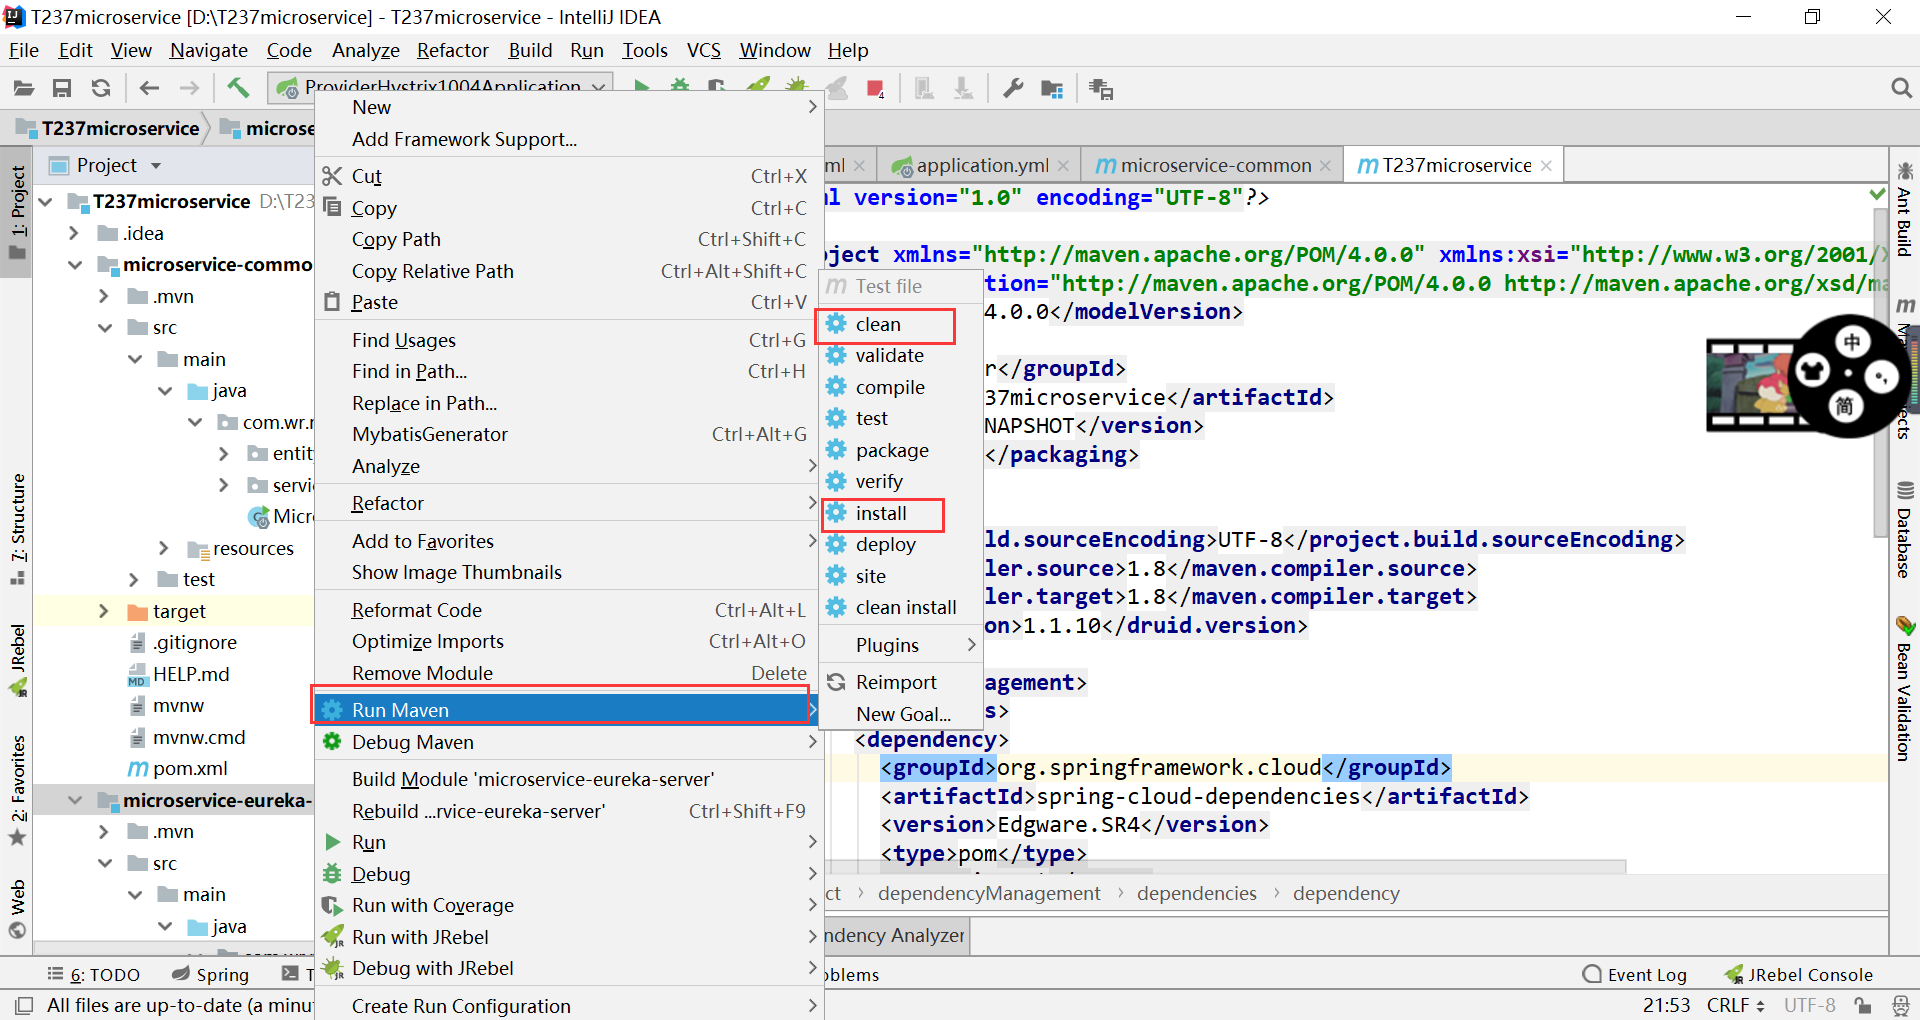Open Project Structure toolbar icon
This screenshot has height=1020, width=1920.
1052,88
